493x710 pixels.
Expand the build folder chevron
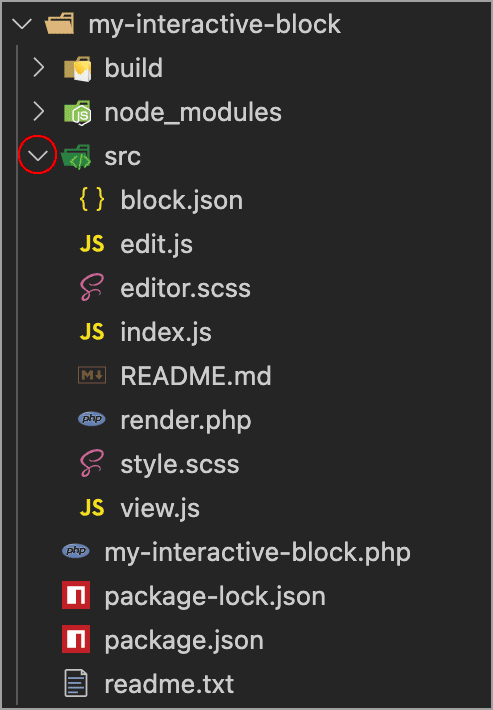tap(39, 68)
